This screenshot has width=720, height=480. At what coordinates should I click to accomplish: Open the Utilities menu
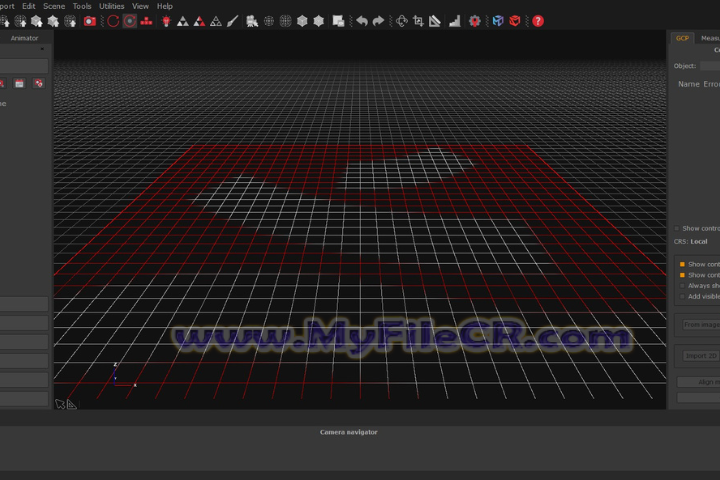[112, 6]
